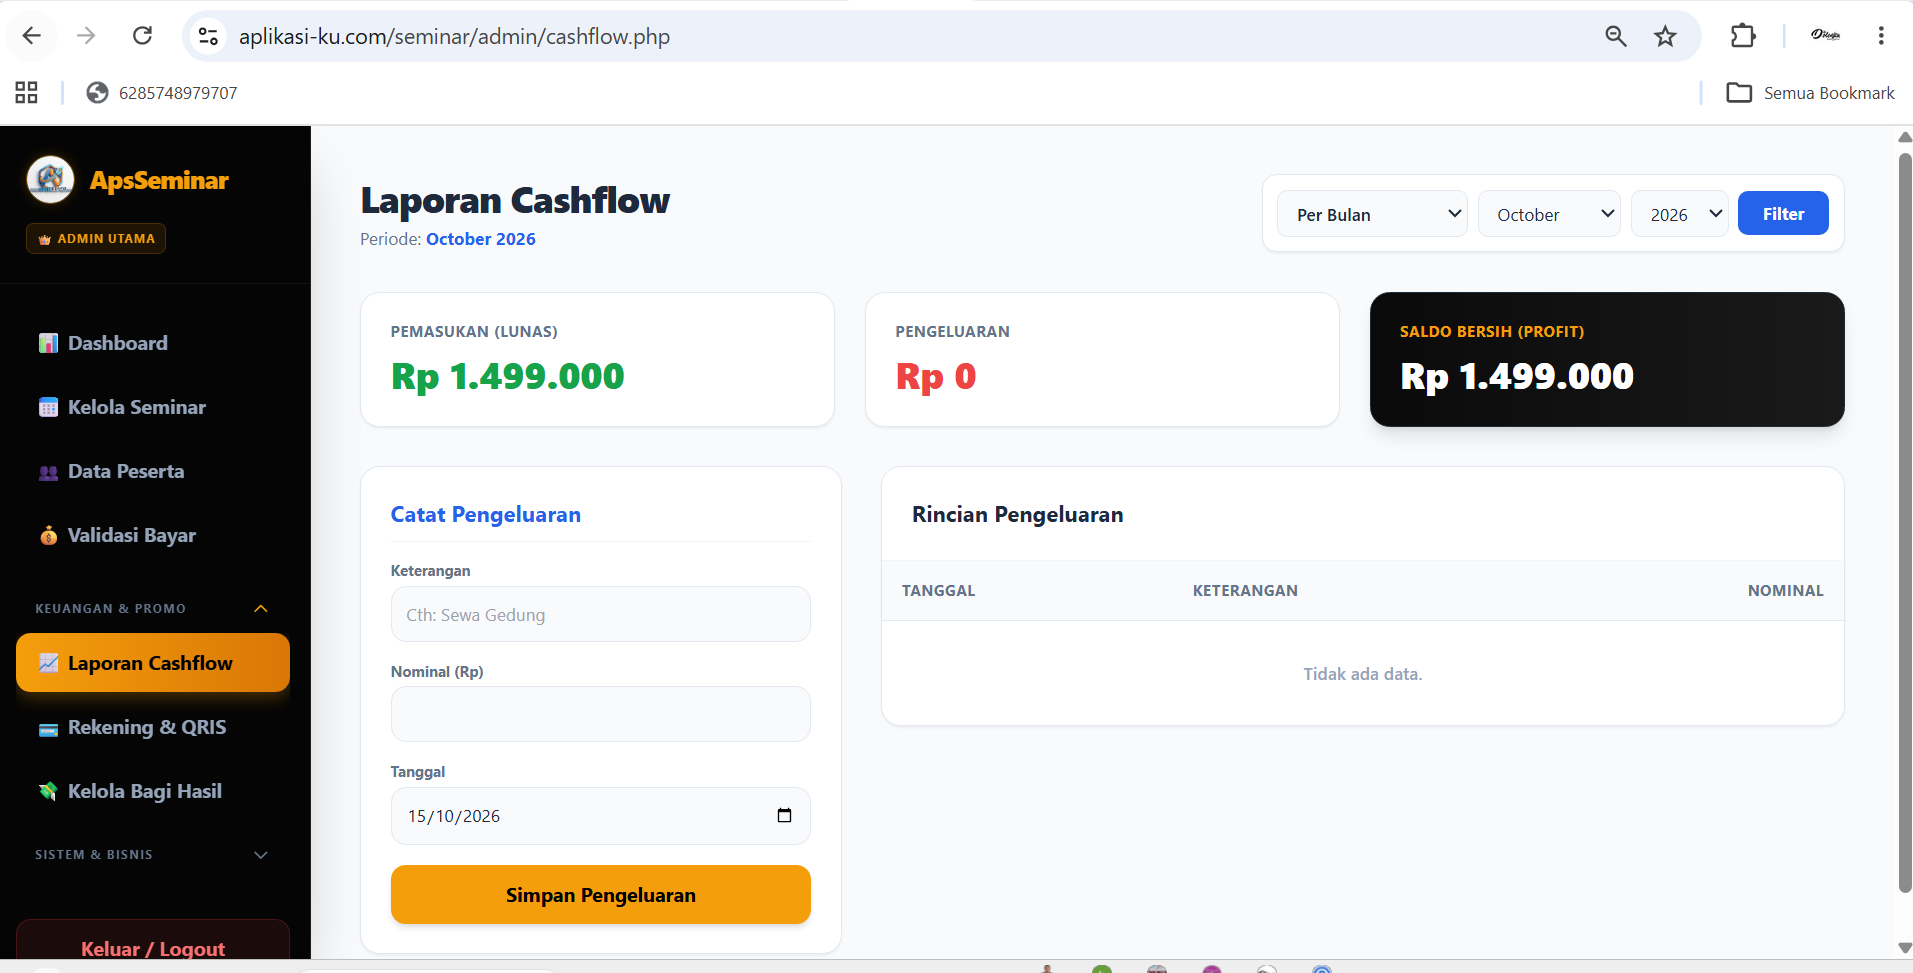The width and height of the screenshot is (1913, 973).
Task: Click the KETERANGAN column header
Action: click(1245, 590)
